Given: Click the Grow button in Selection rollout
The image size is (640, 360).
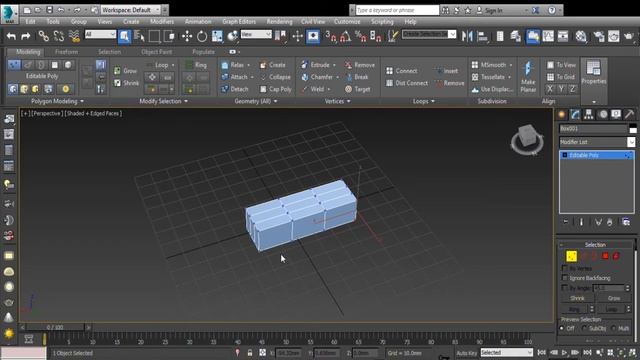Looking at the screenshot, I should coord(613,298).
